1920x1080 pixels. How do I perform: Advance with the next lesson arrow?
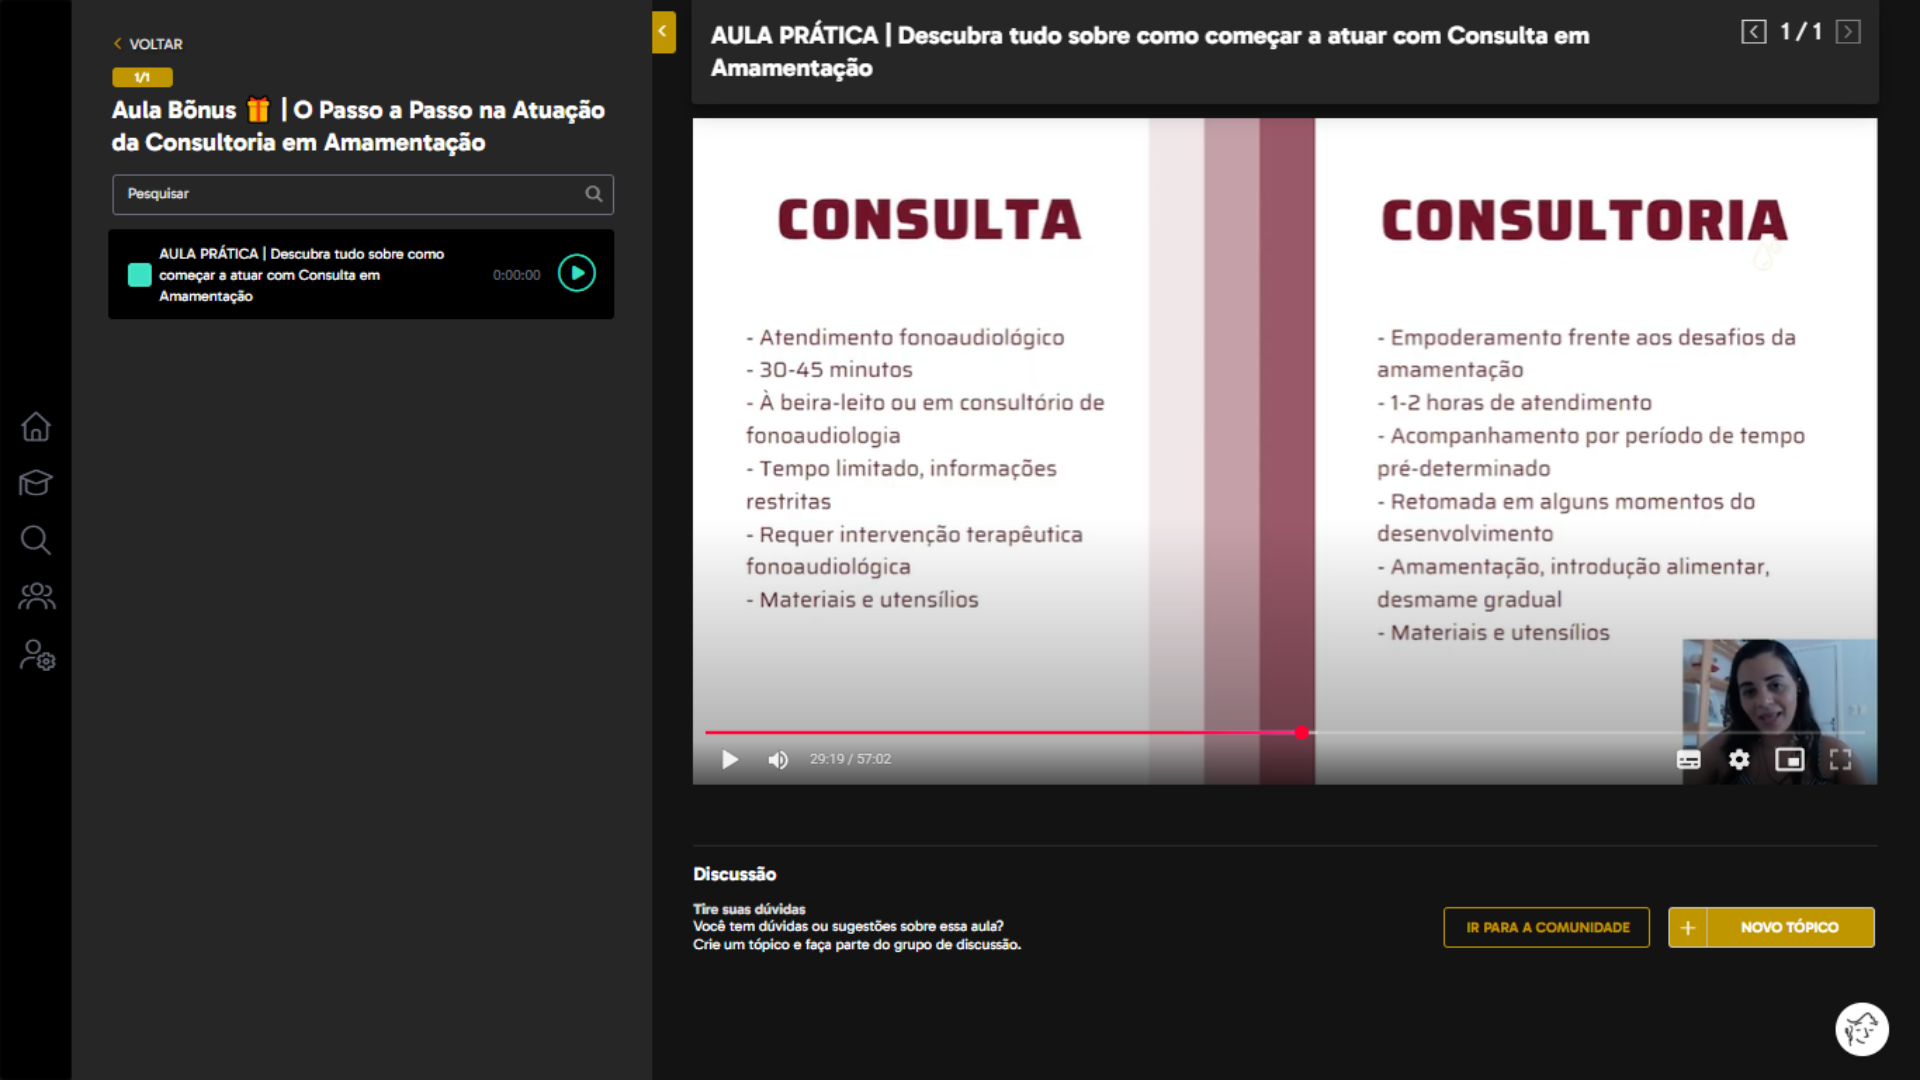(1848, 31)
